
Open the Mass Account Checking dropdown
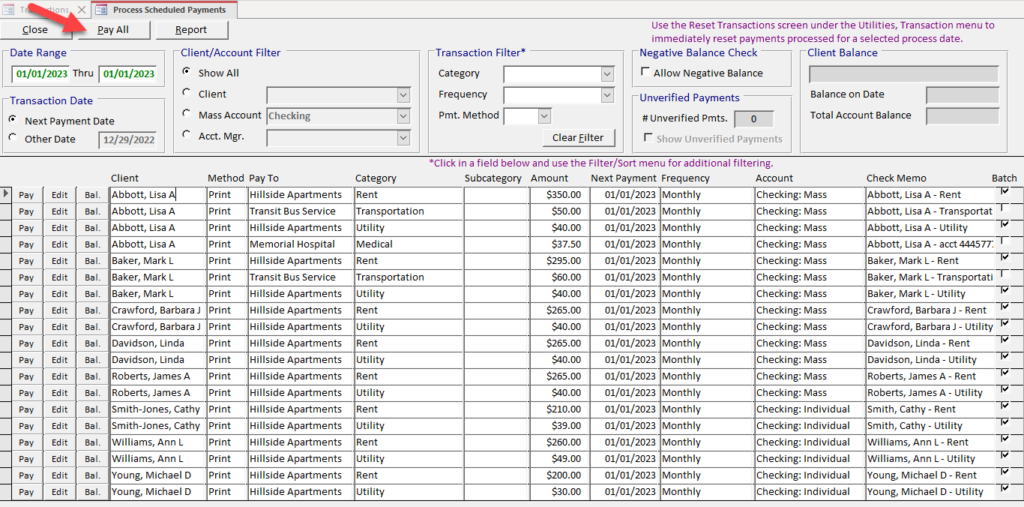(403, 116)
